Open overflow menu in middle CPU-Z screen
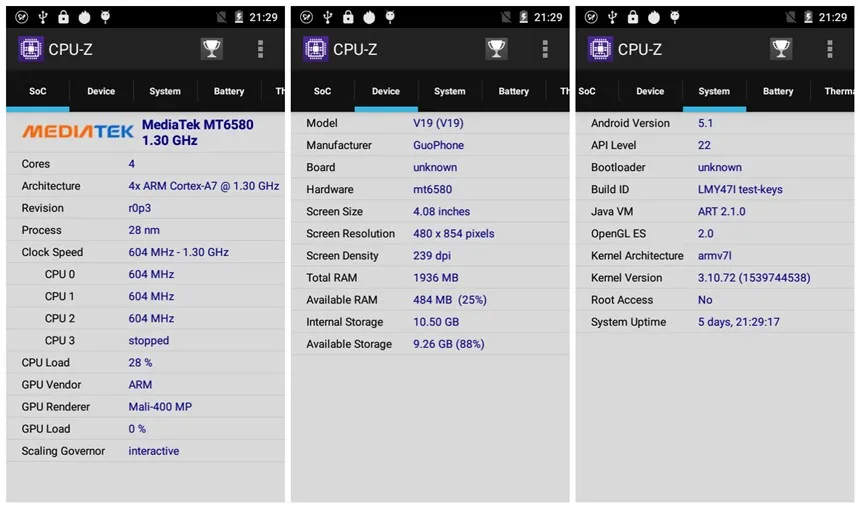 (545, 49)
